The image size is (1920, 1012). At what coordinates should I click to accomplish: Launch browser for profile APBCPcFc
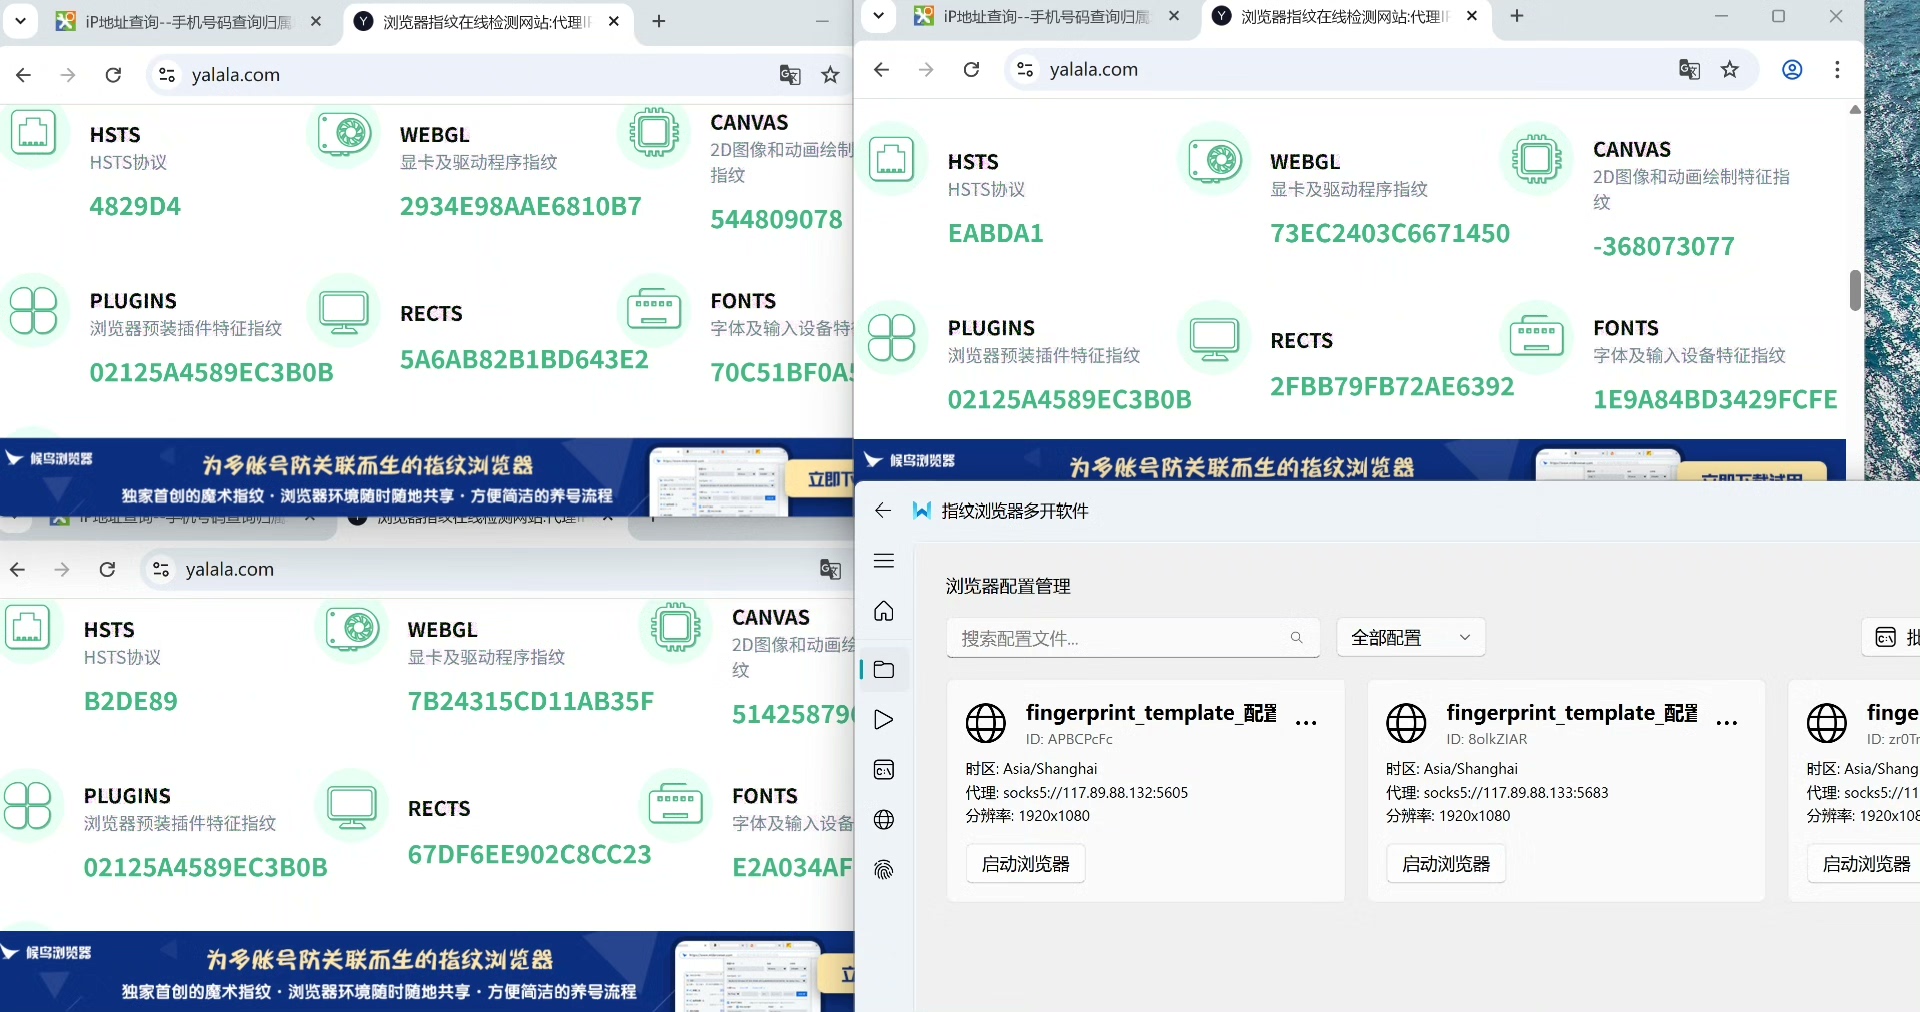tap(1025, 863)
